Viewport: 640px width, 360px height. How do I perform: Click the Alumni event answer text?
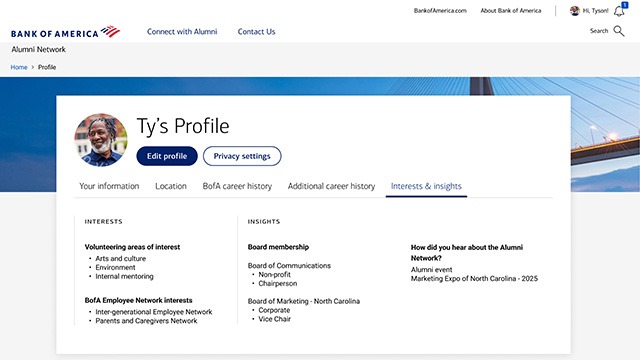(431, 270)
